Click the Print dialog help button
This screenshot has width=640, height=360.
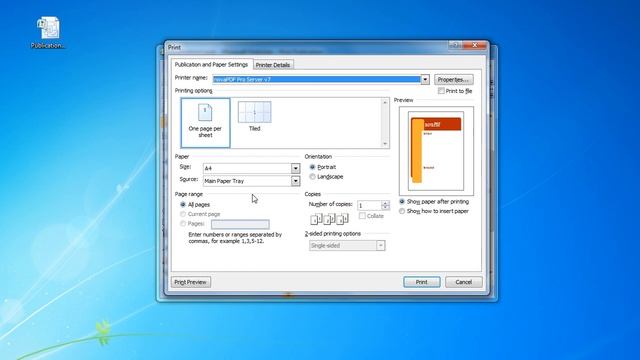pos(455,45)
